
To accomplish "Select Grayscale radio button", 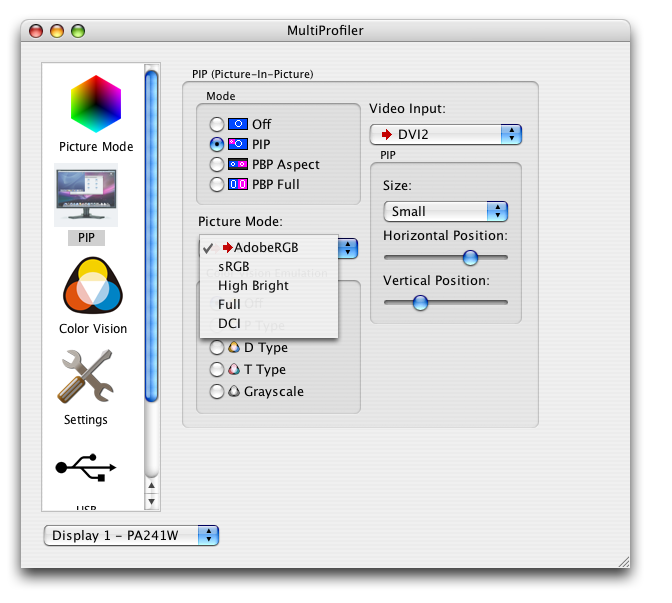I will pos(217,391).
